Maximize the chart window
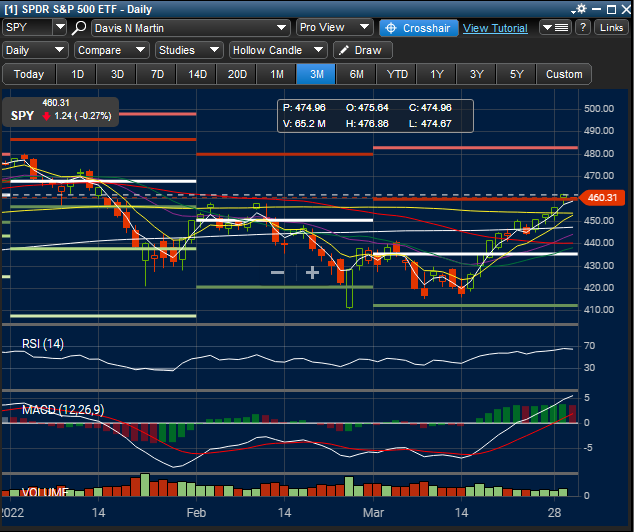The image size is (634, 532). click(611, 9)
